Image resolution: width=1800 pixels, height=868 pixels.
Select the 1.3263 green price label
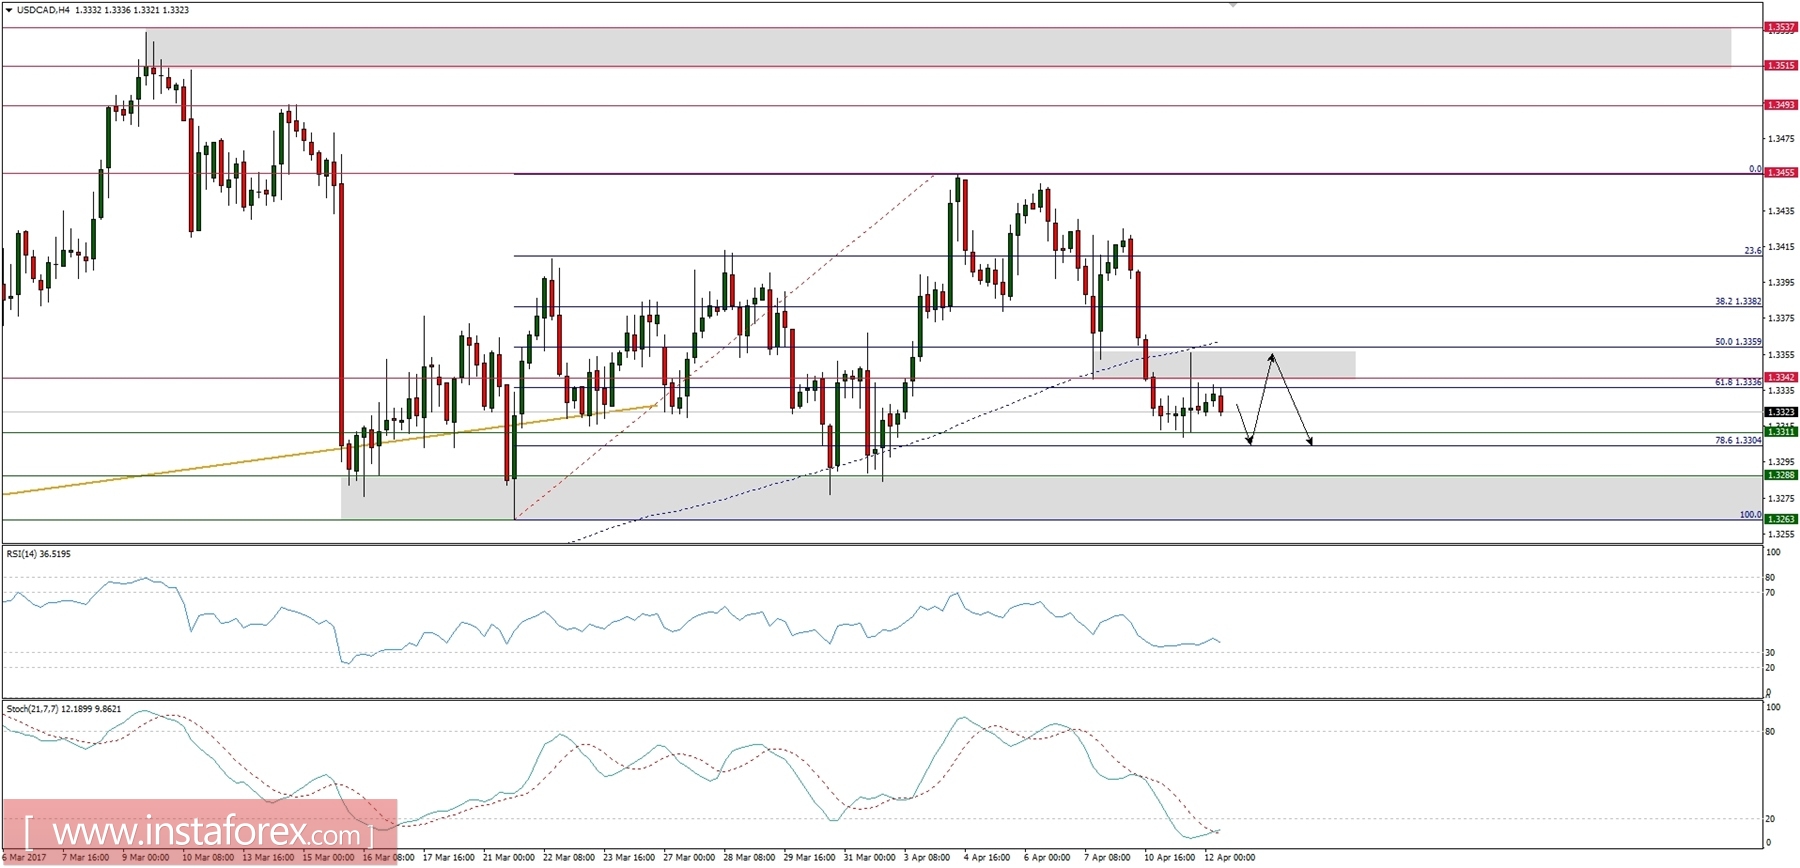pos(1780,519)
